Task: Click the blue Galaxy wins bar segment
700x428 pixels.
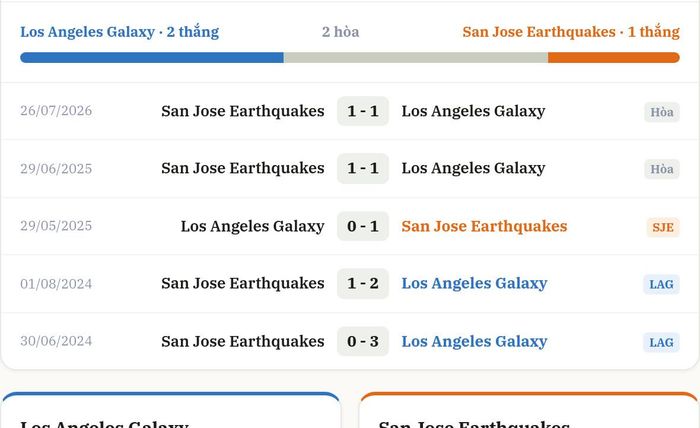Action: (x=152, y=58)
